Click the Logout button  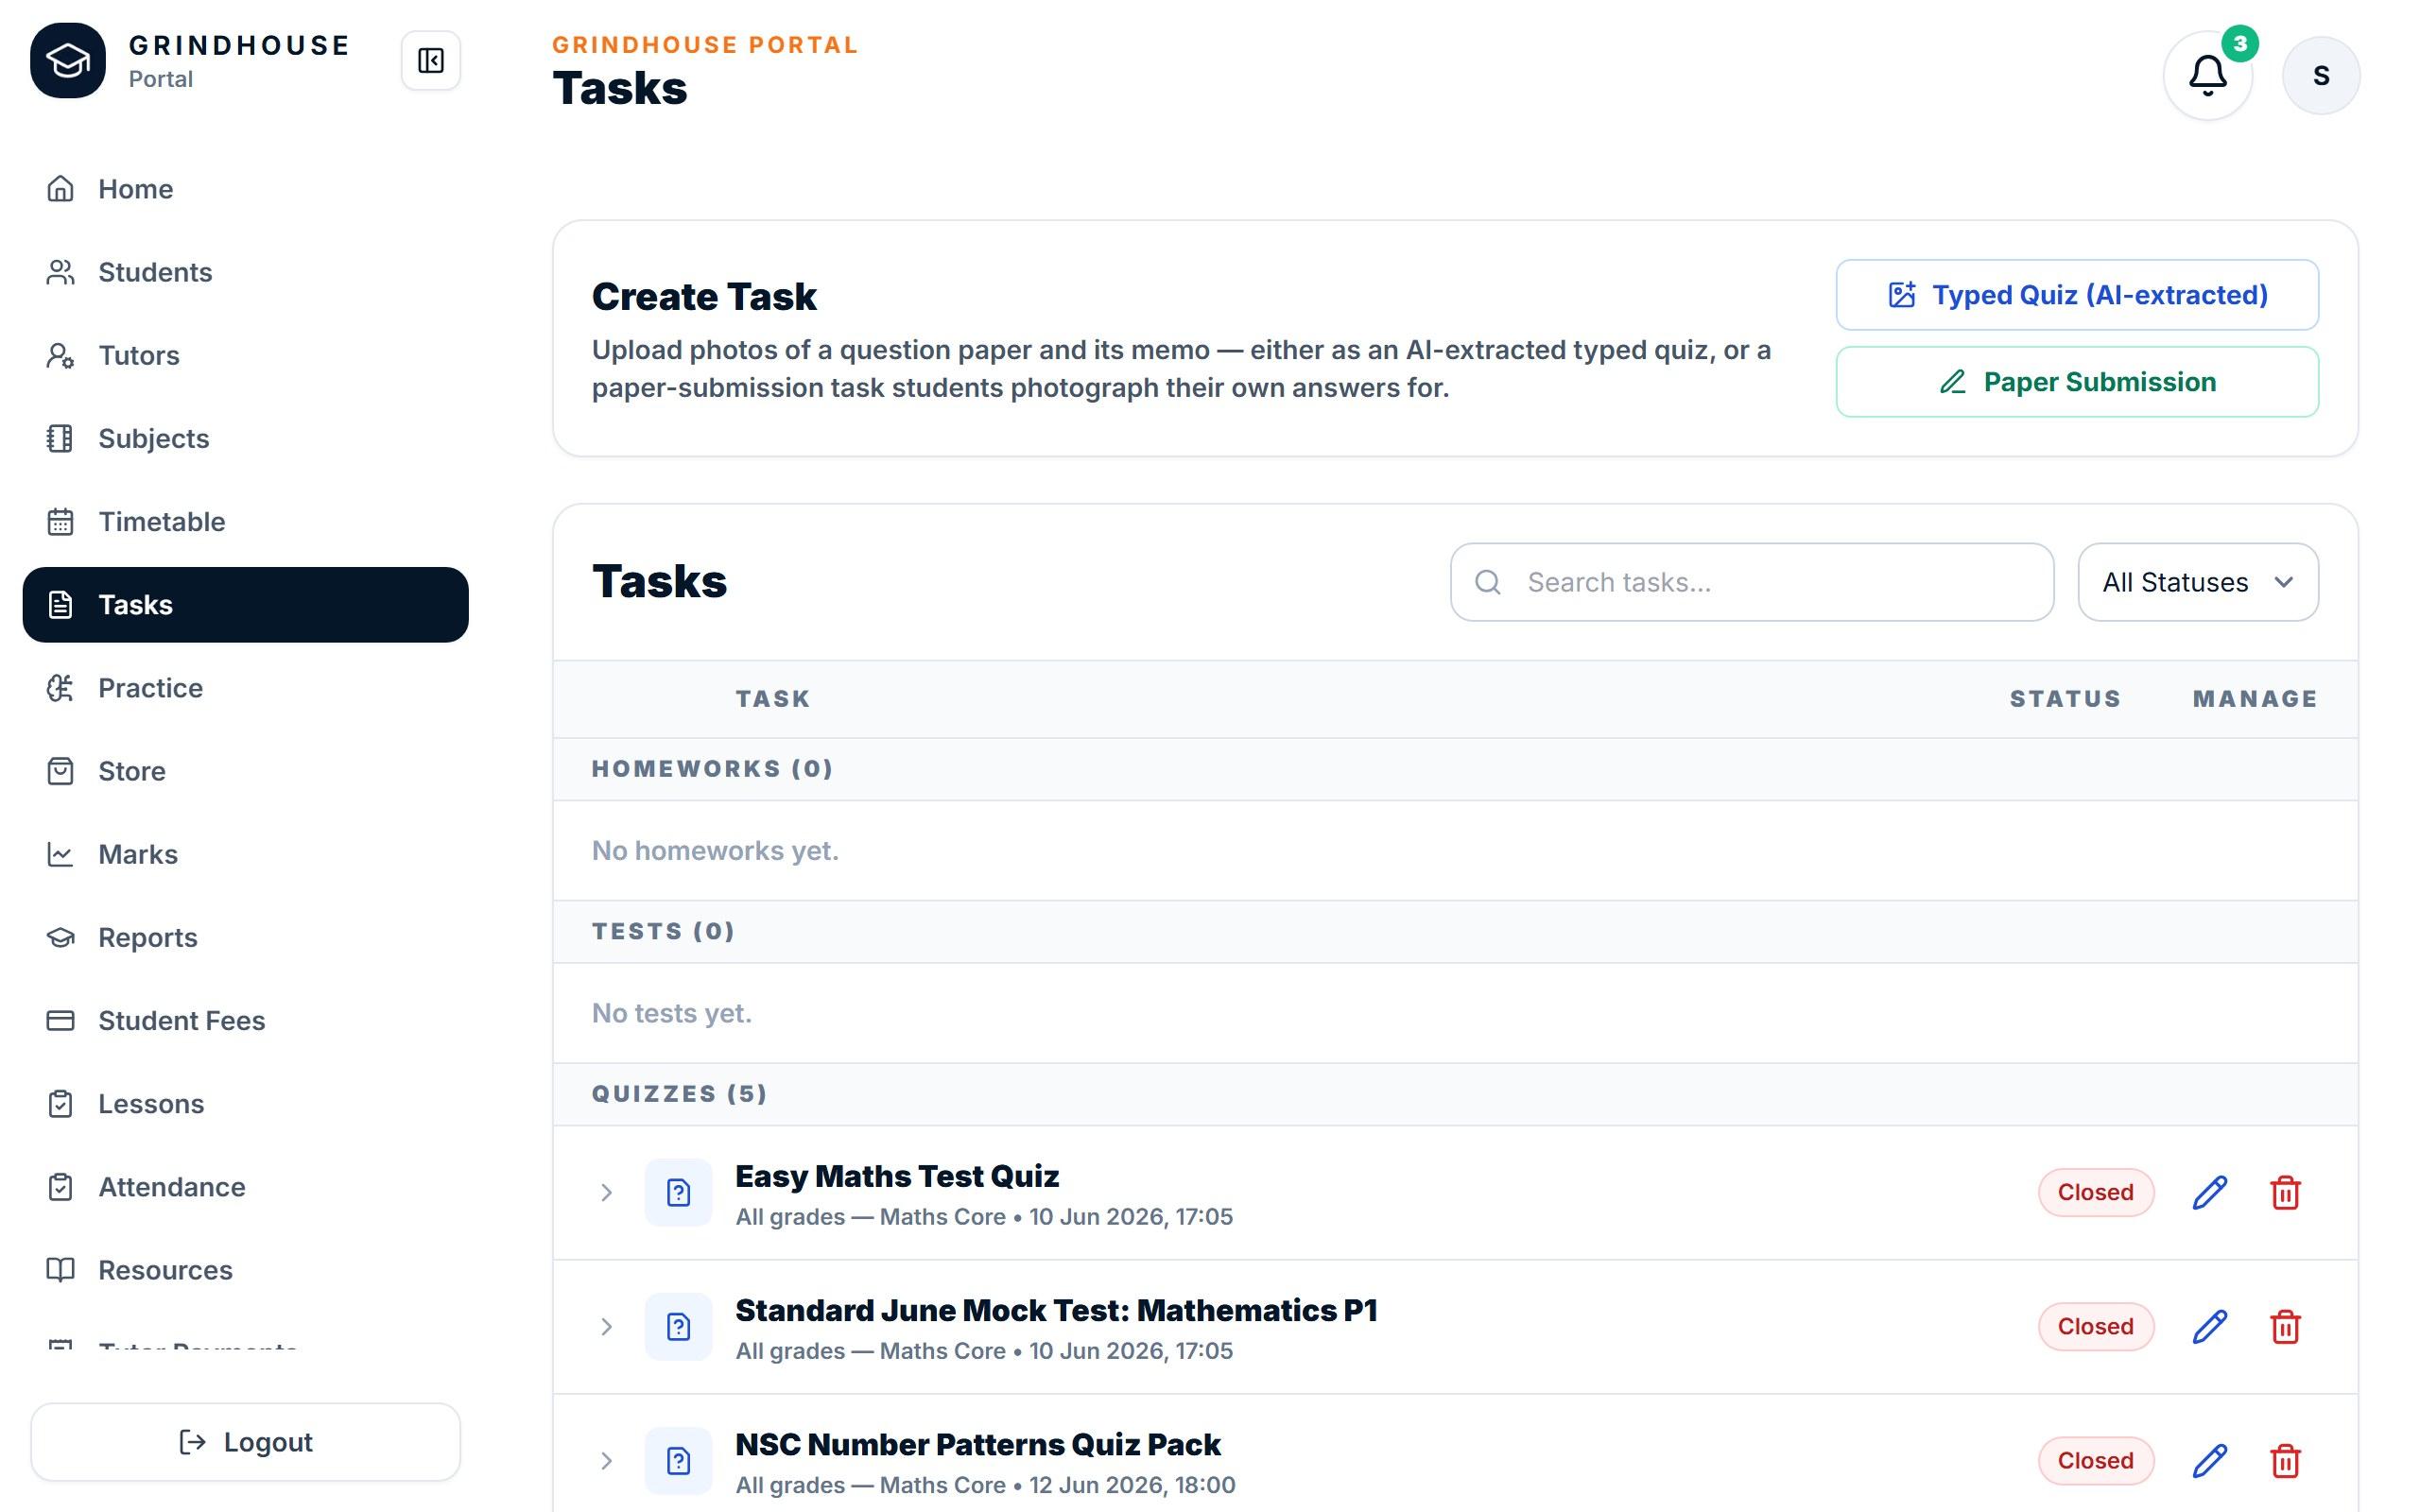[x=245, y=1442]
